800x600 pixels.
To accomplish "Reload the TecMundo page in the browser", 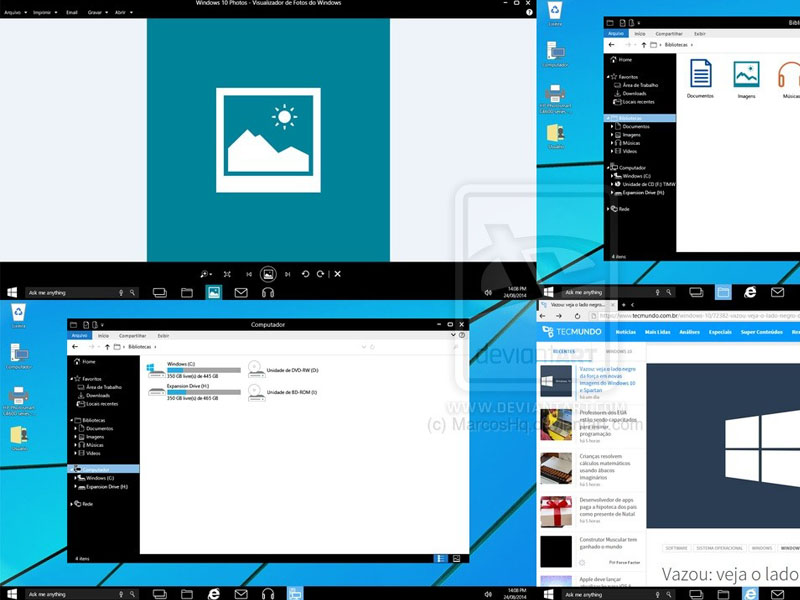I will pos(577,316).
